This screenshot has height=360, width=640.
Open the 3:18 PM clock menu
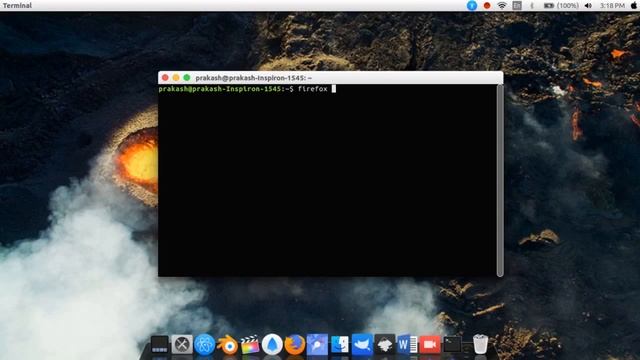pos(612,5)
